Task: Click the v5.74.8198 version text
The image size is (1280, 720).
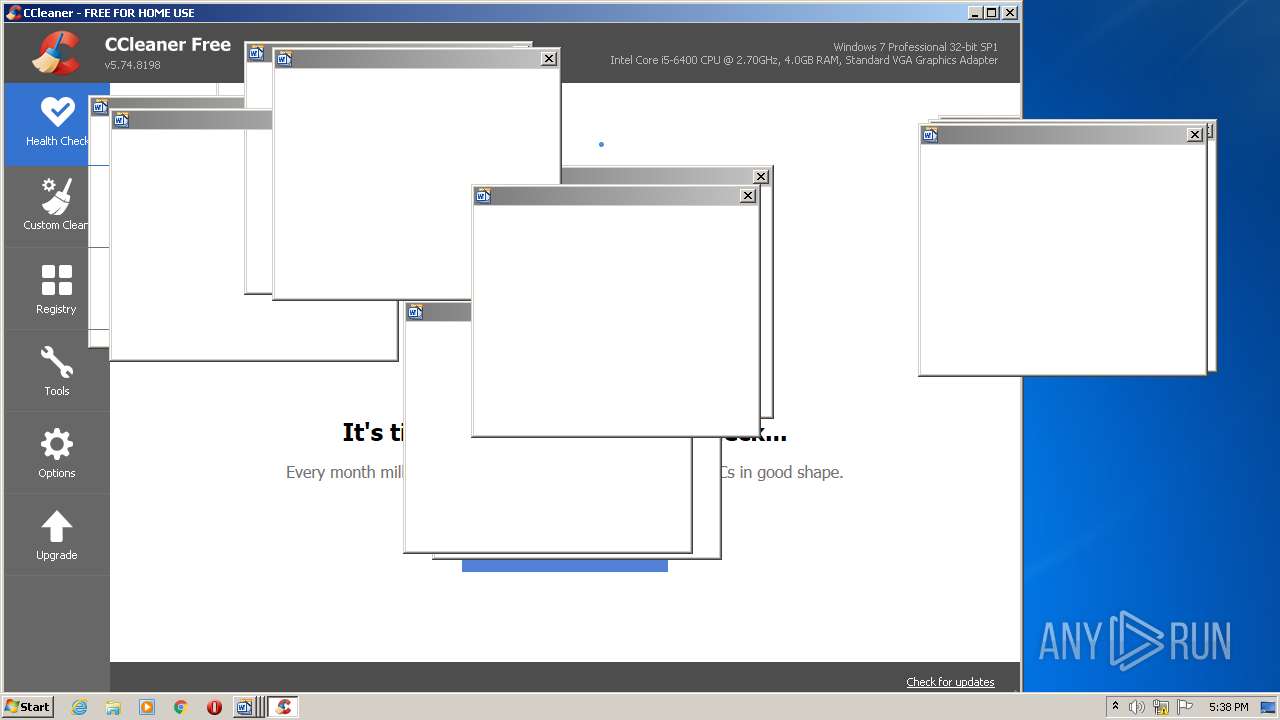Action: click(132, 65)
